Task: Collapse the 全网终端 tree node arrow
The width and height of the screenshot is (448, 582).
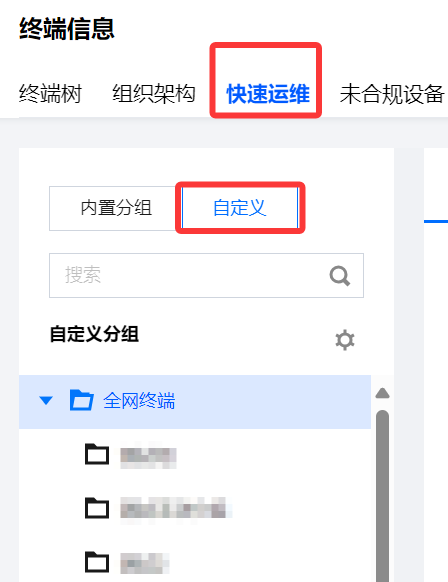Action: point(46,400)
